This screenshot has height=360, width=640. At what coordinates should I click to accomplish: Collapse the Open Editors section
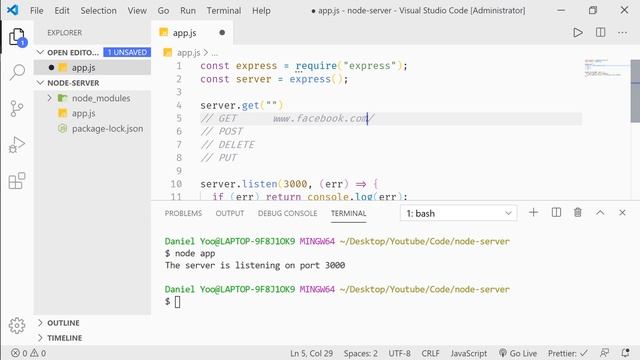pos(40,52)
